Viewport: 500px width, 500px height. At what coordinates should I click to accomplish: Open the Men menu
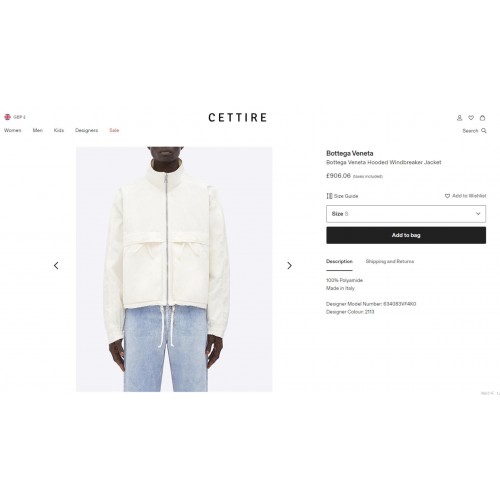[x=38, y=130]
